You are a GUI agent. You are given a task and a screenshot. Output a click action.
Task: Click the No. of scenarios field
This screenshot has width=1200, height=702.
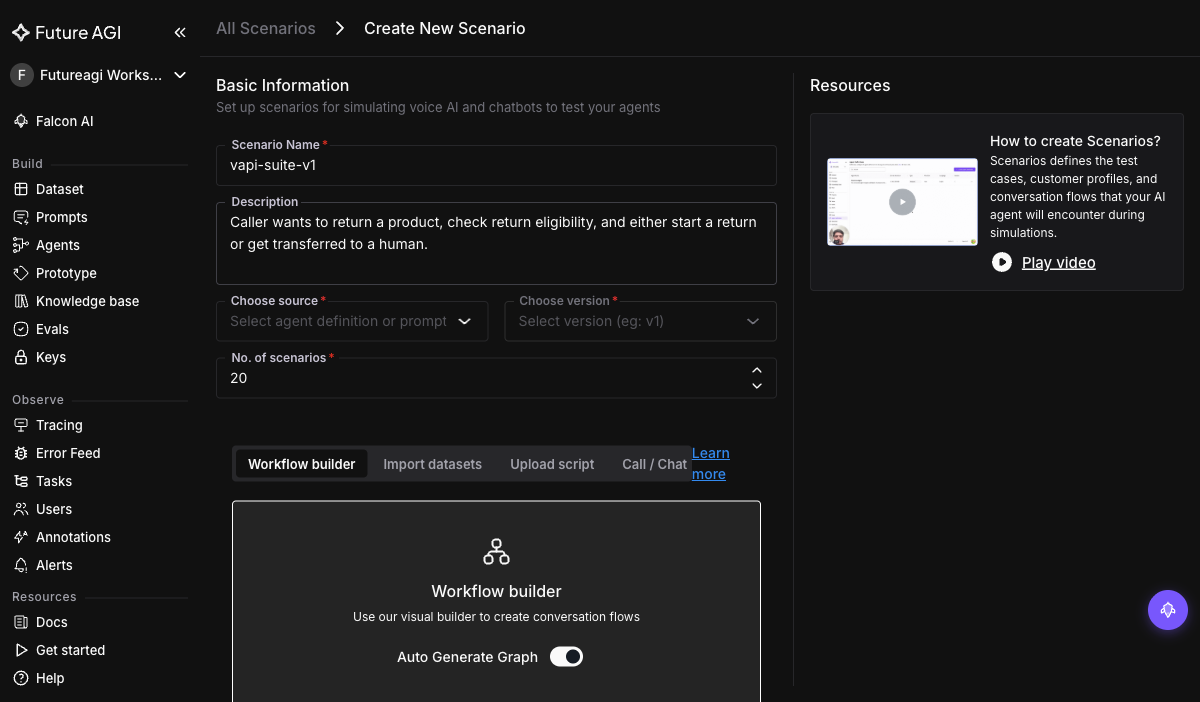[x=496, y=378]
